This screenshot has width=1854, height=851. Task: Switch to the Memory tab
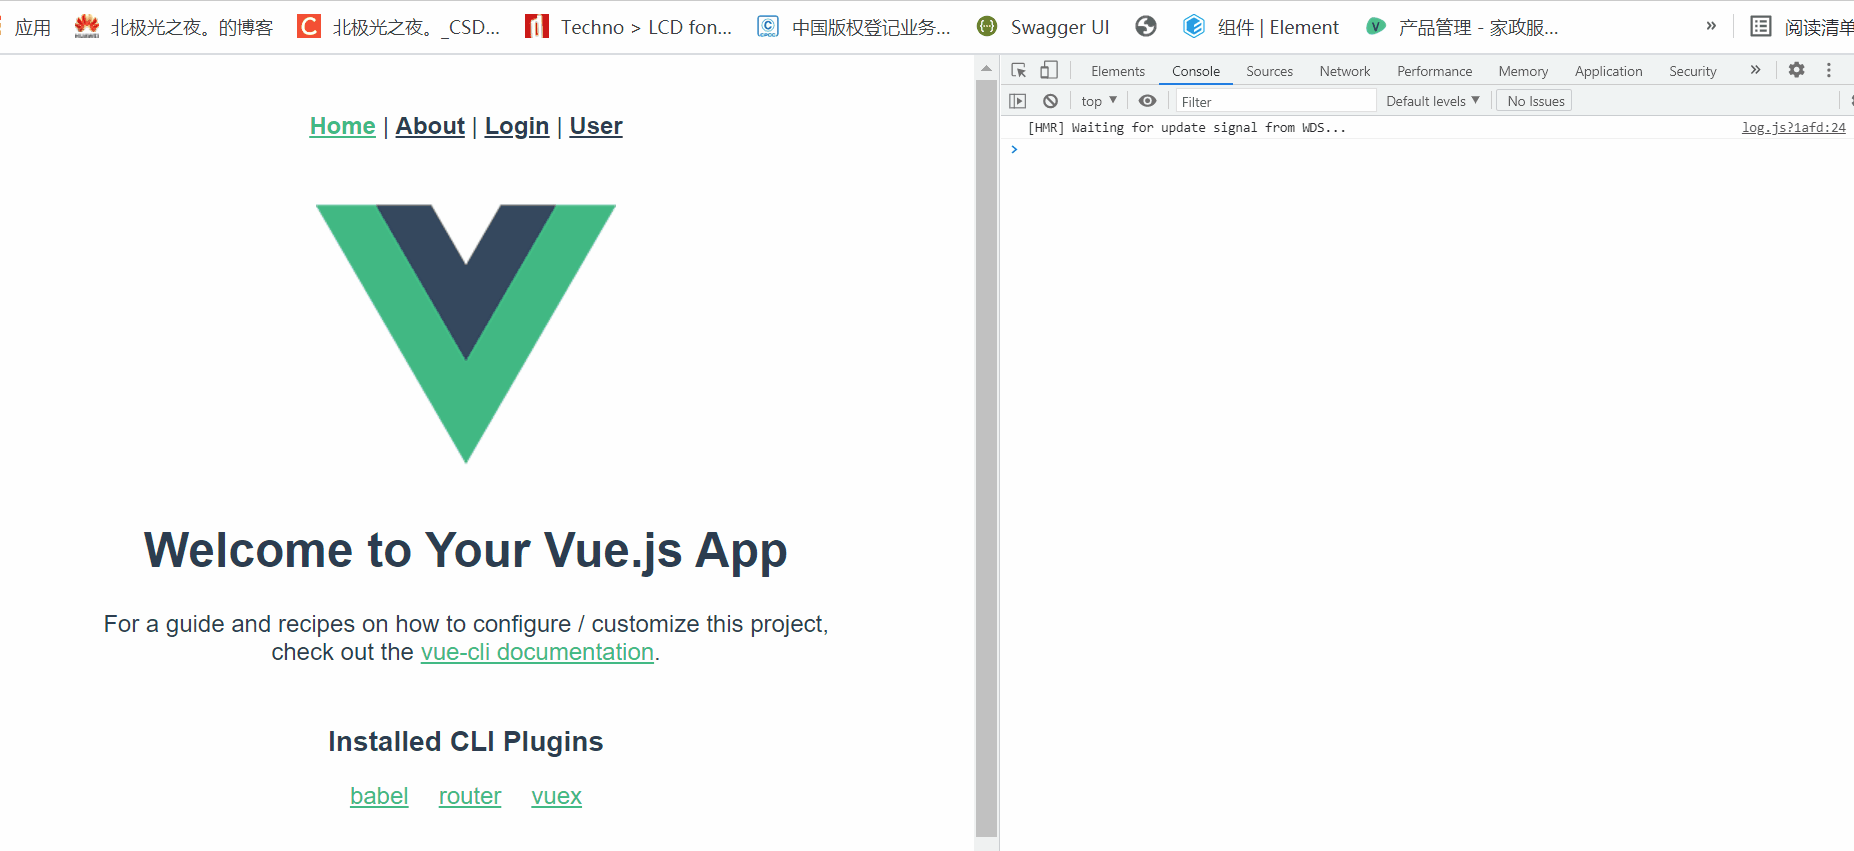[x=1523, y=71]
